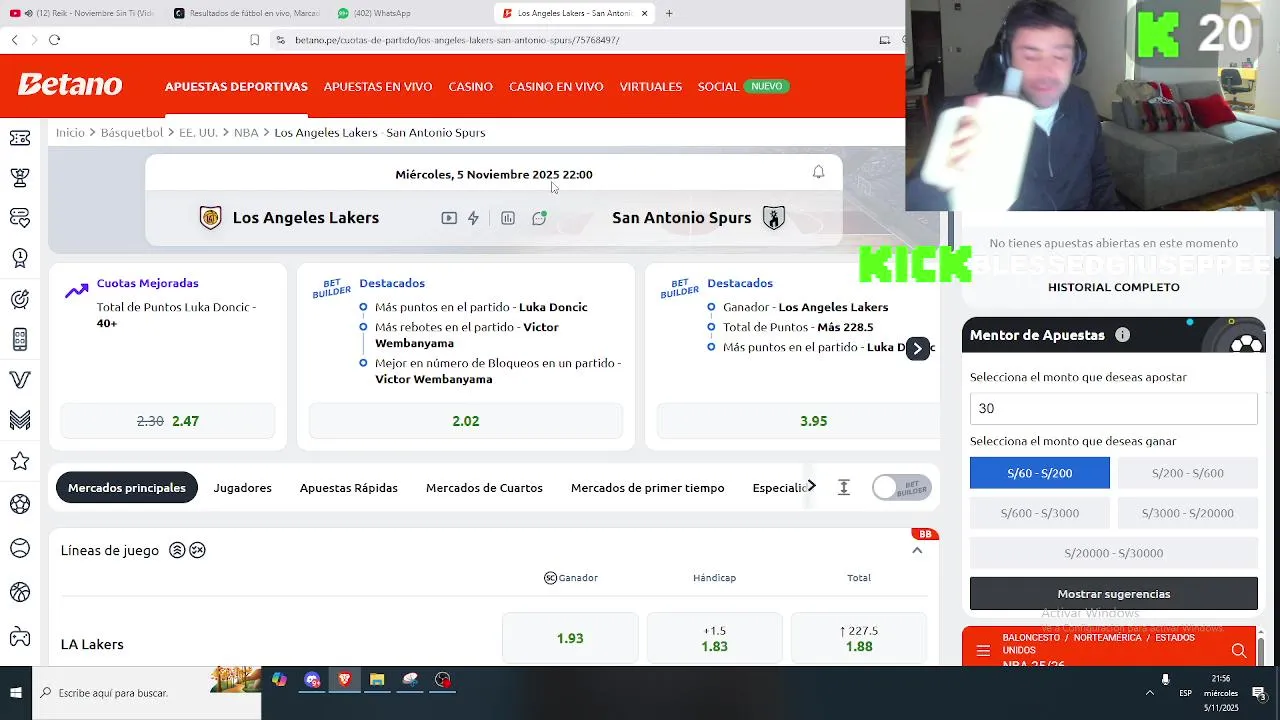Click the search magnifier in bottom-right panel
Screen dimensions: 1280x720
[x=1239, y=651]
